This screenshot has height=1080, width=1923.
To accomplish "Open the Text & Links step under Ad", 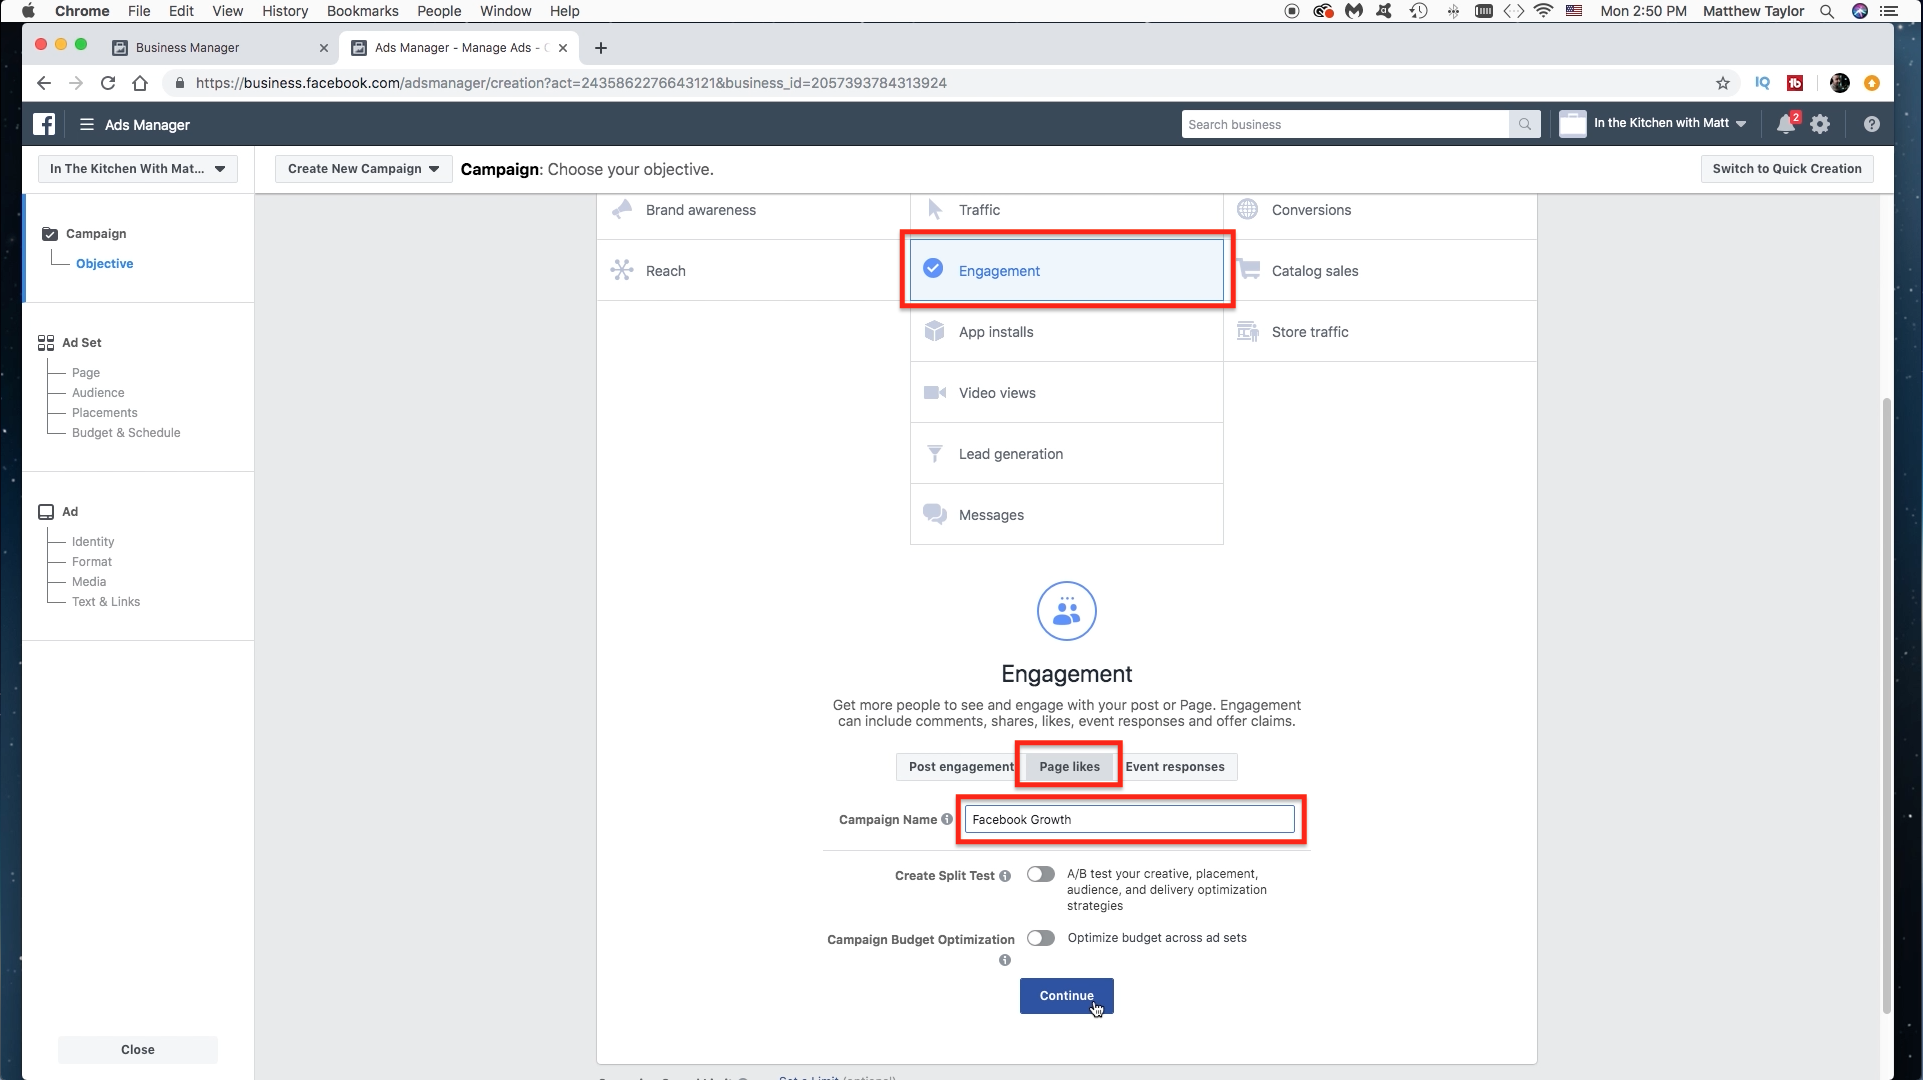I will (106, 602).
